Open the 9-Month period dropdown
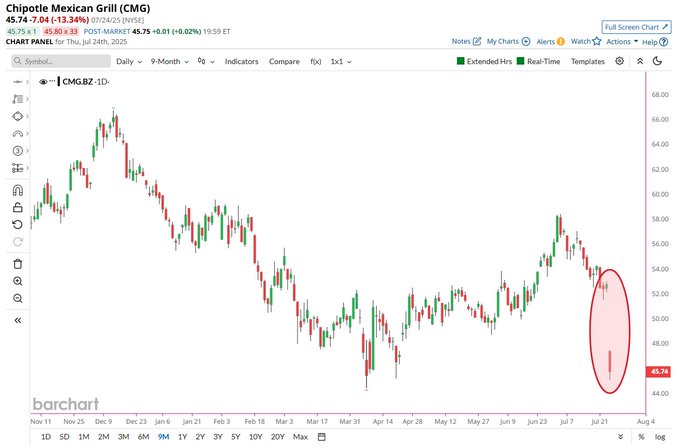The image size is (680, 448). coord(170,62)
